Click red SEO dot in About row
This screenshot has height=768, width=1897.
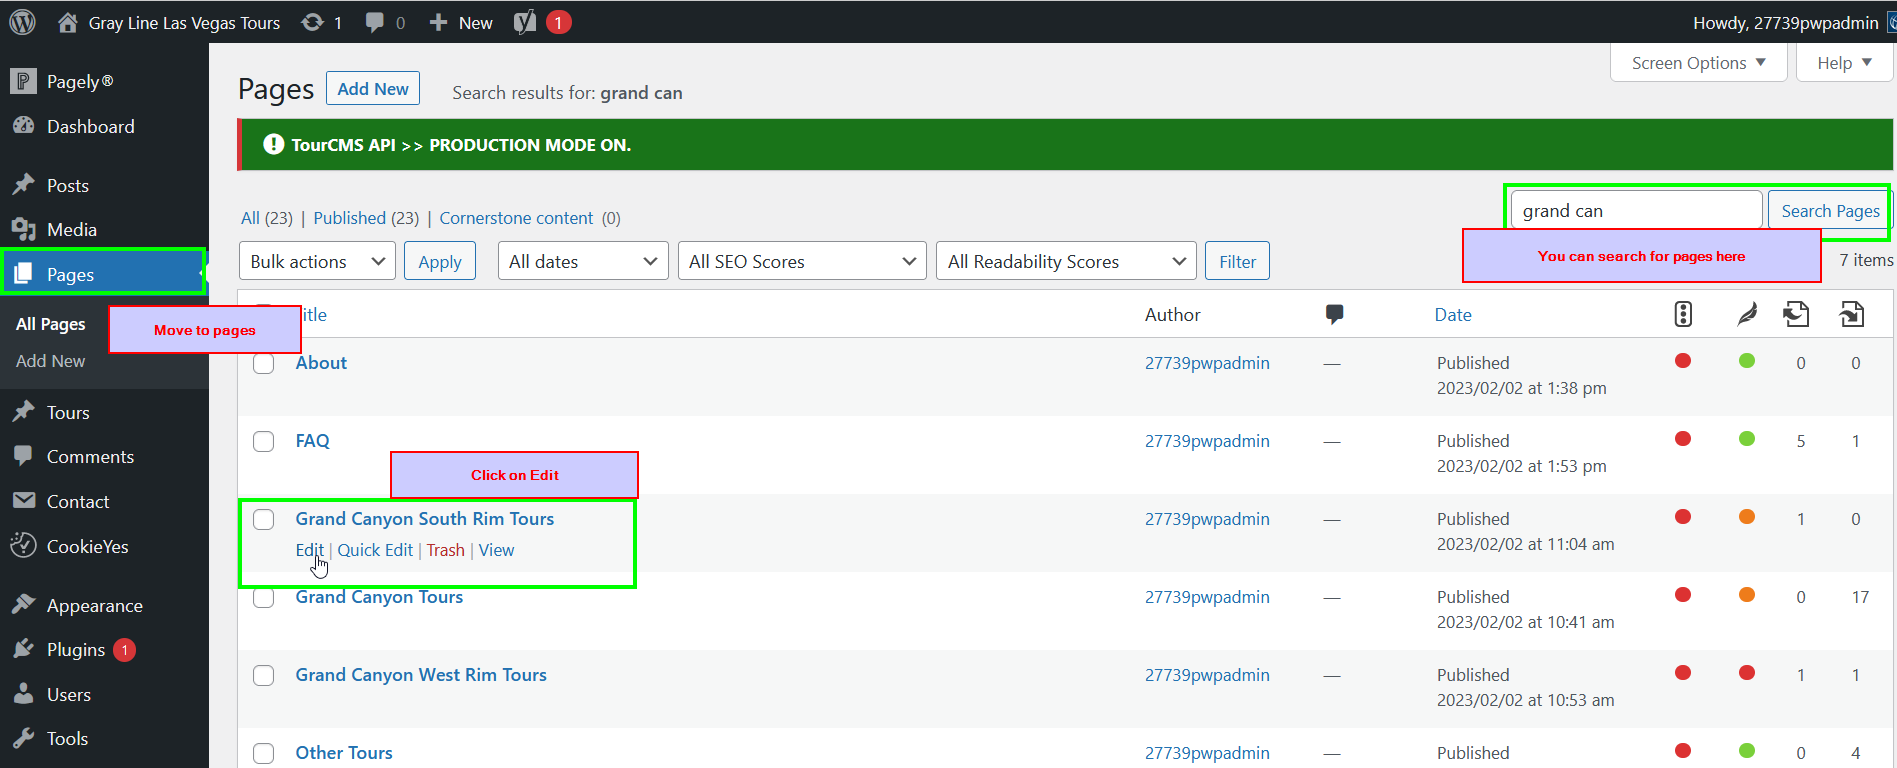pos(1683,361)
